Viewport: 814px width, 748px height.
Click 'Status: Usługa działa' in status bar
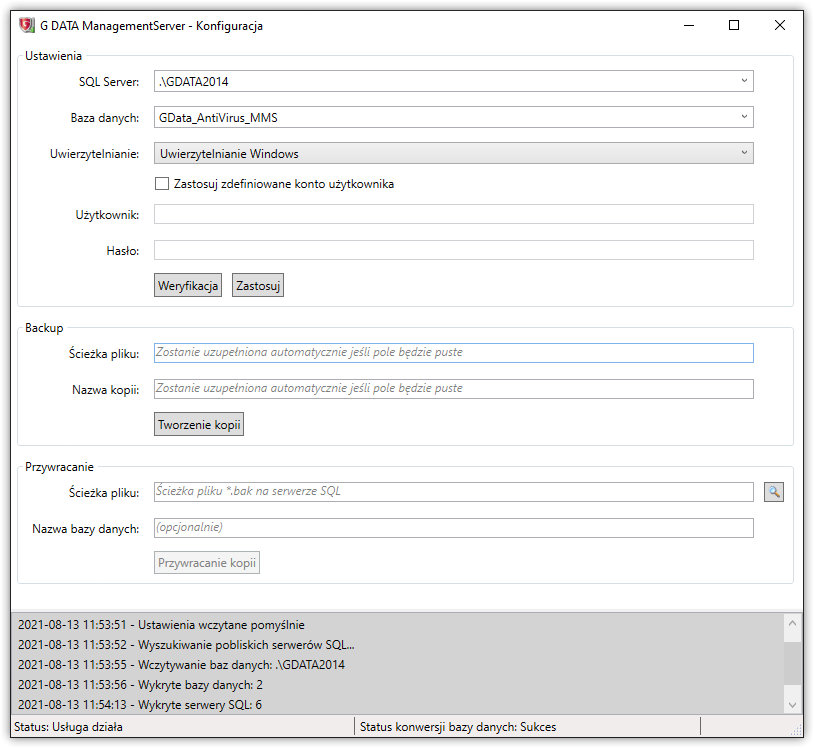(69, 727)
